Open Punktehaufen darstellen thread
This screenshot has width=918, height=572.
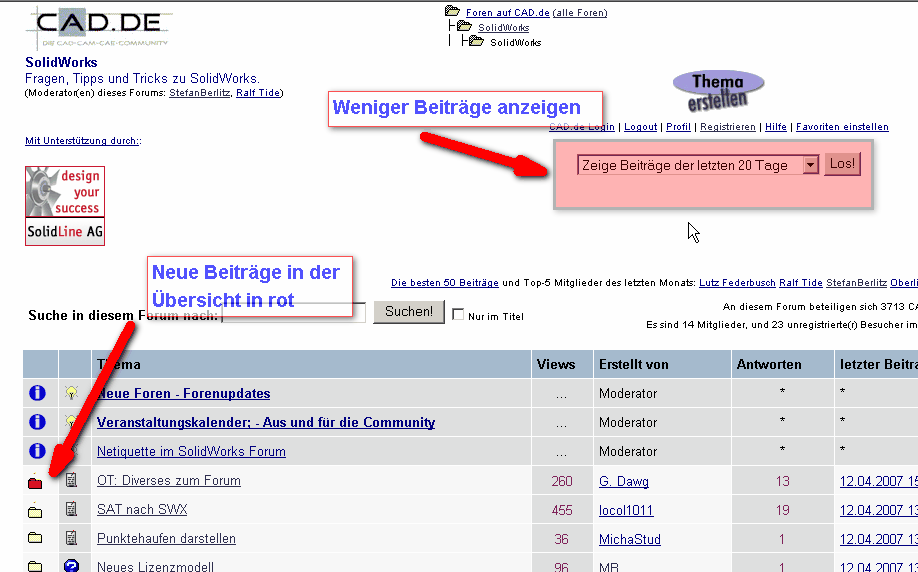(166, 539)
